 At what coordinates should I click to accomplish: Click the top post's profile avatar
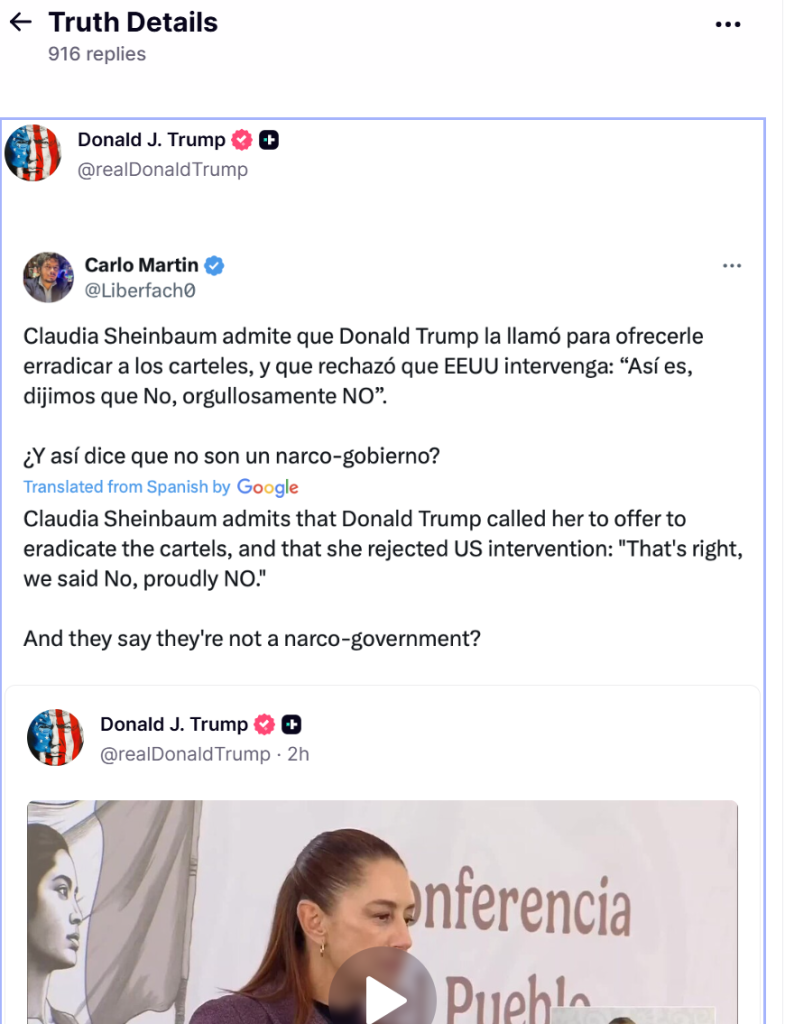click(x=33, y=153)
